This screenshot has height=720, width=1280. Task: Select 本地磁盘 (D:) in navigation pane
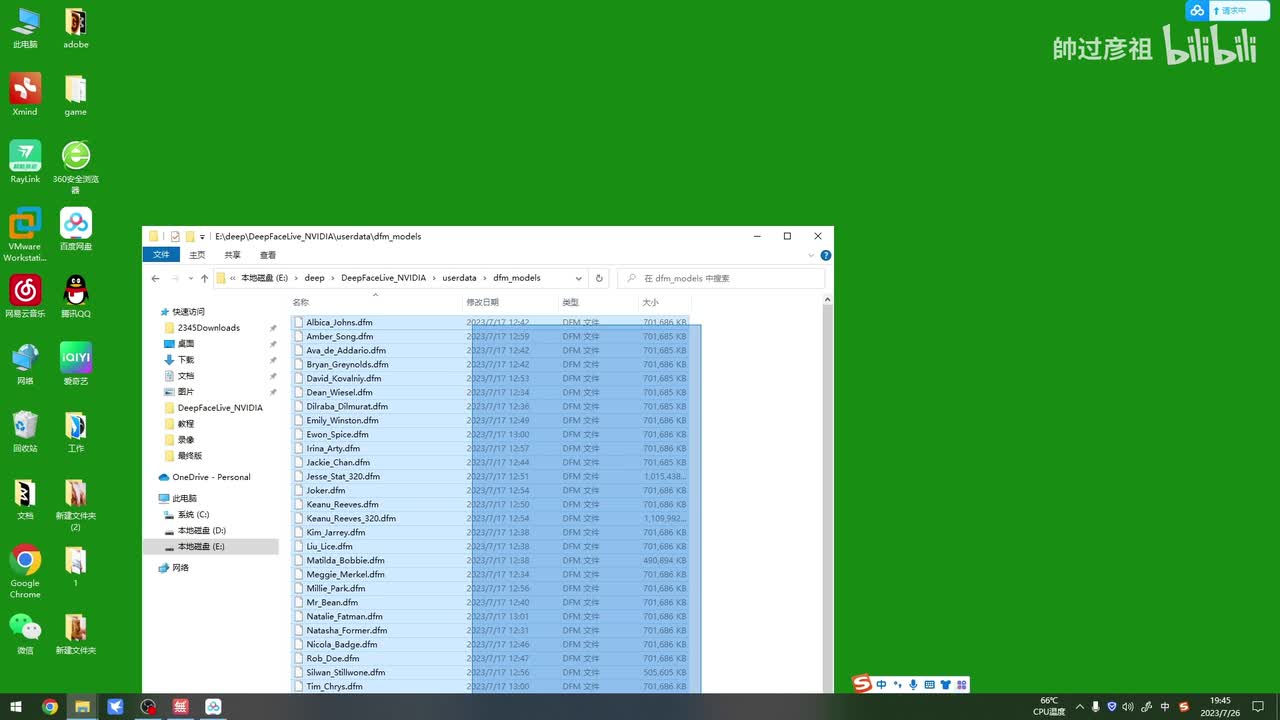(x=201, y=530)
